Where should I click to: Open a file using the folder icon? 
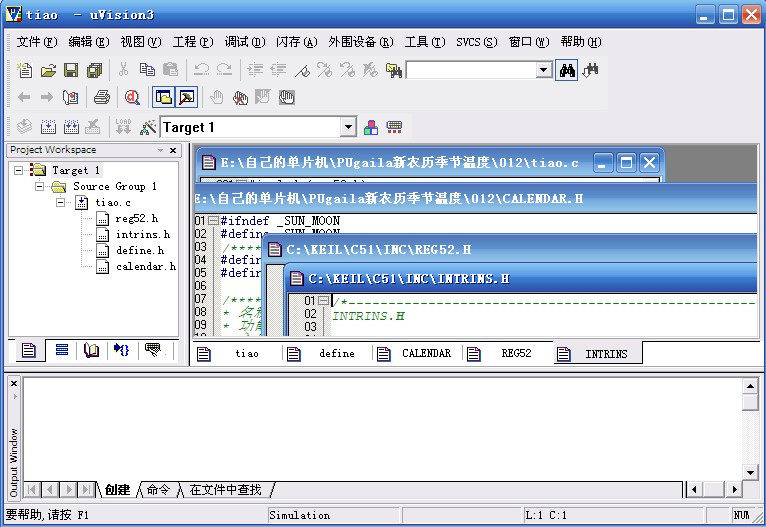tap(48, 70)
